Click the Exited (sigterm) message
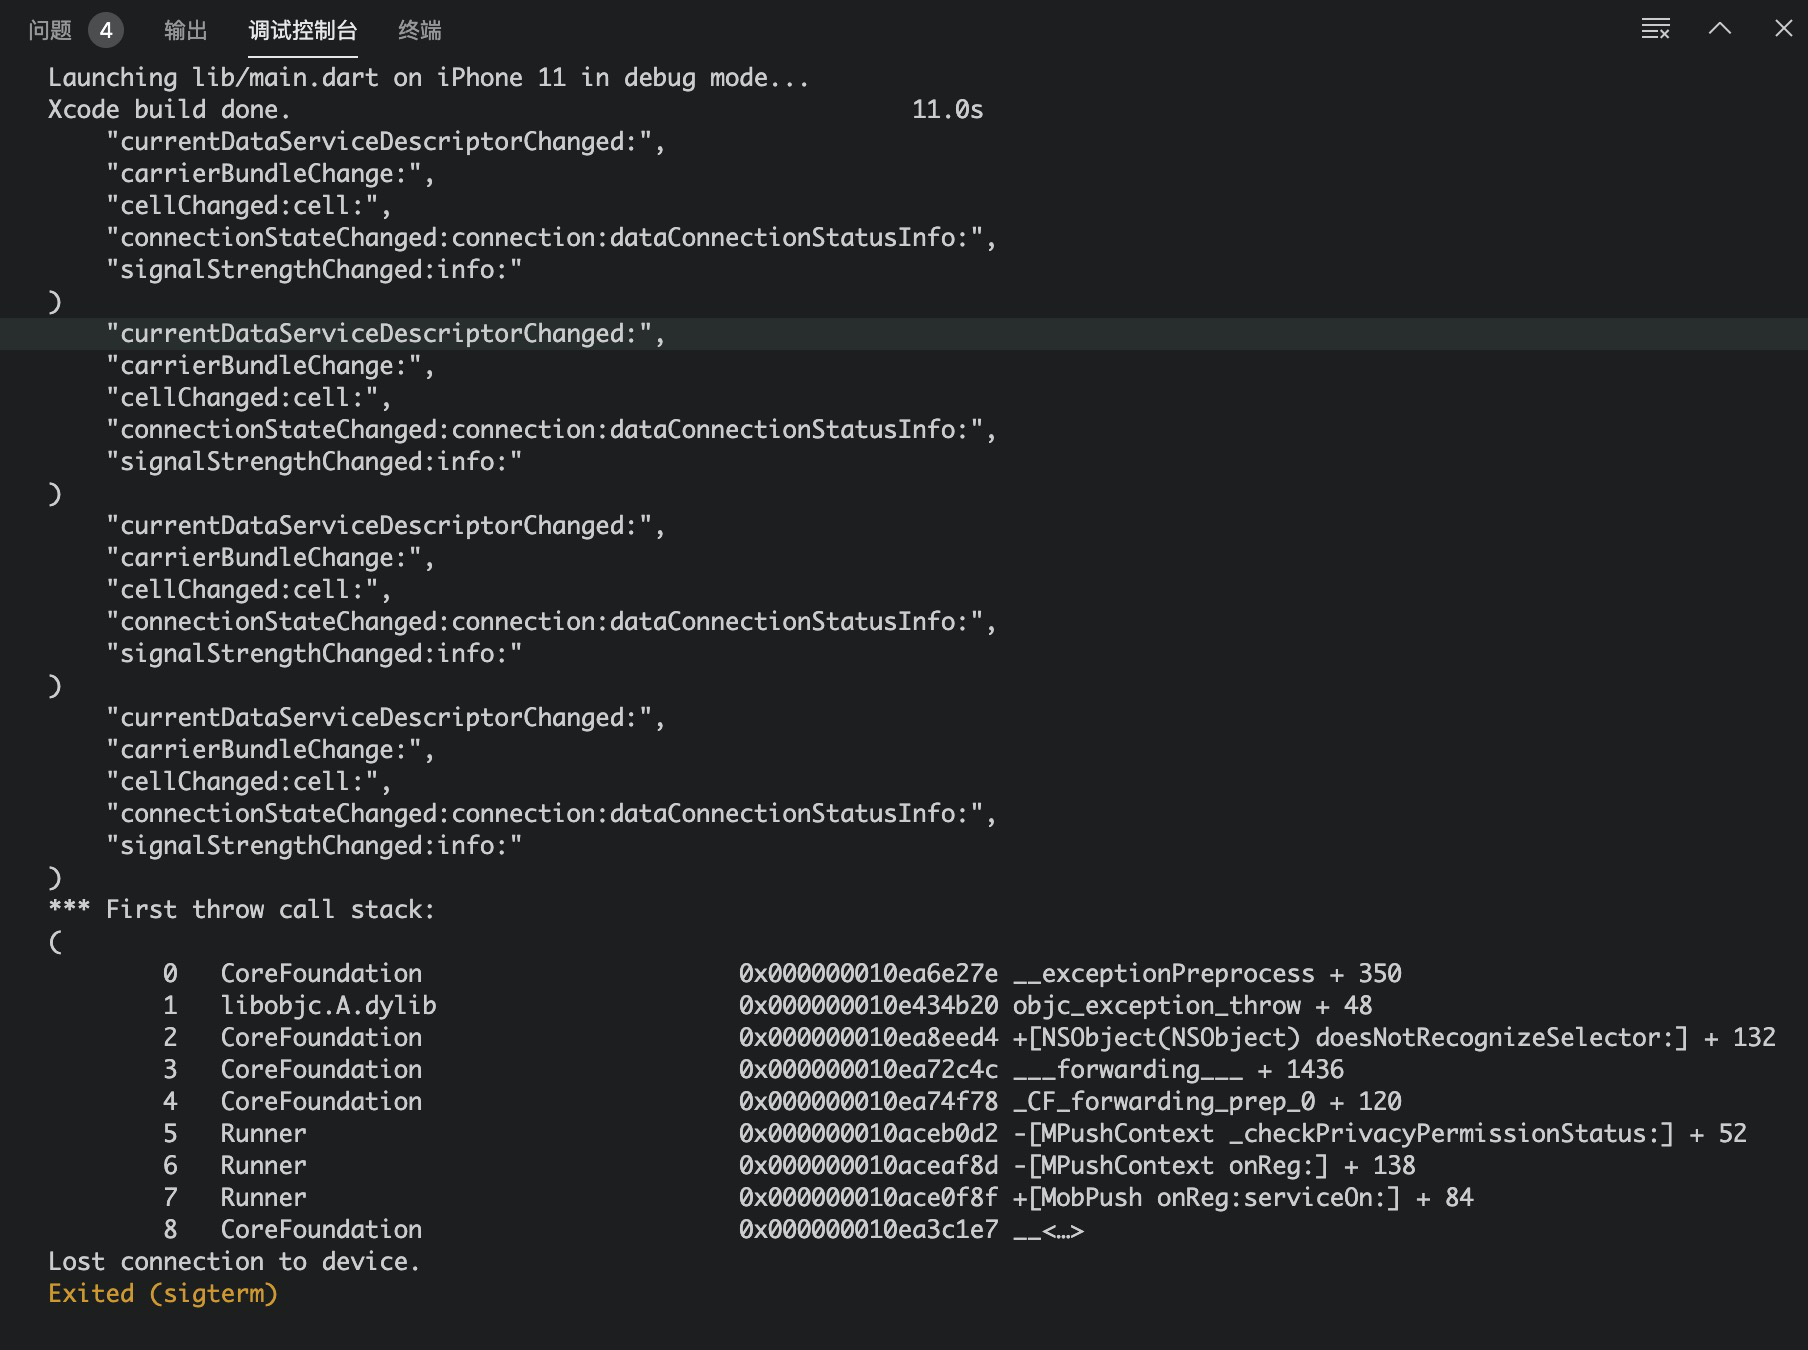1808x1350 pixels. (x=163, y=1293)
